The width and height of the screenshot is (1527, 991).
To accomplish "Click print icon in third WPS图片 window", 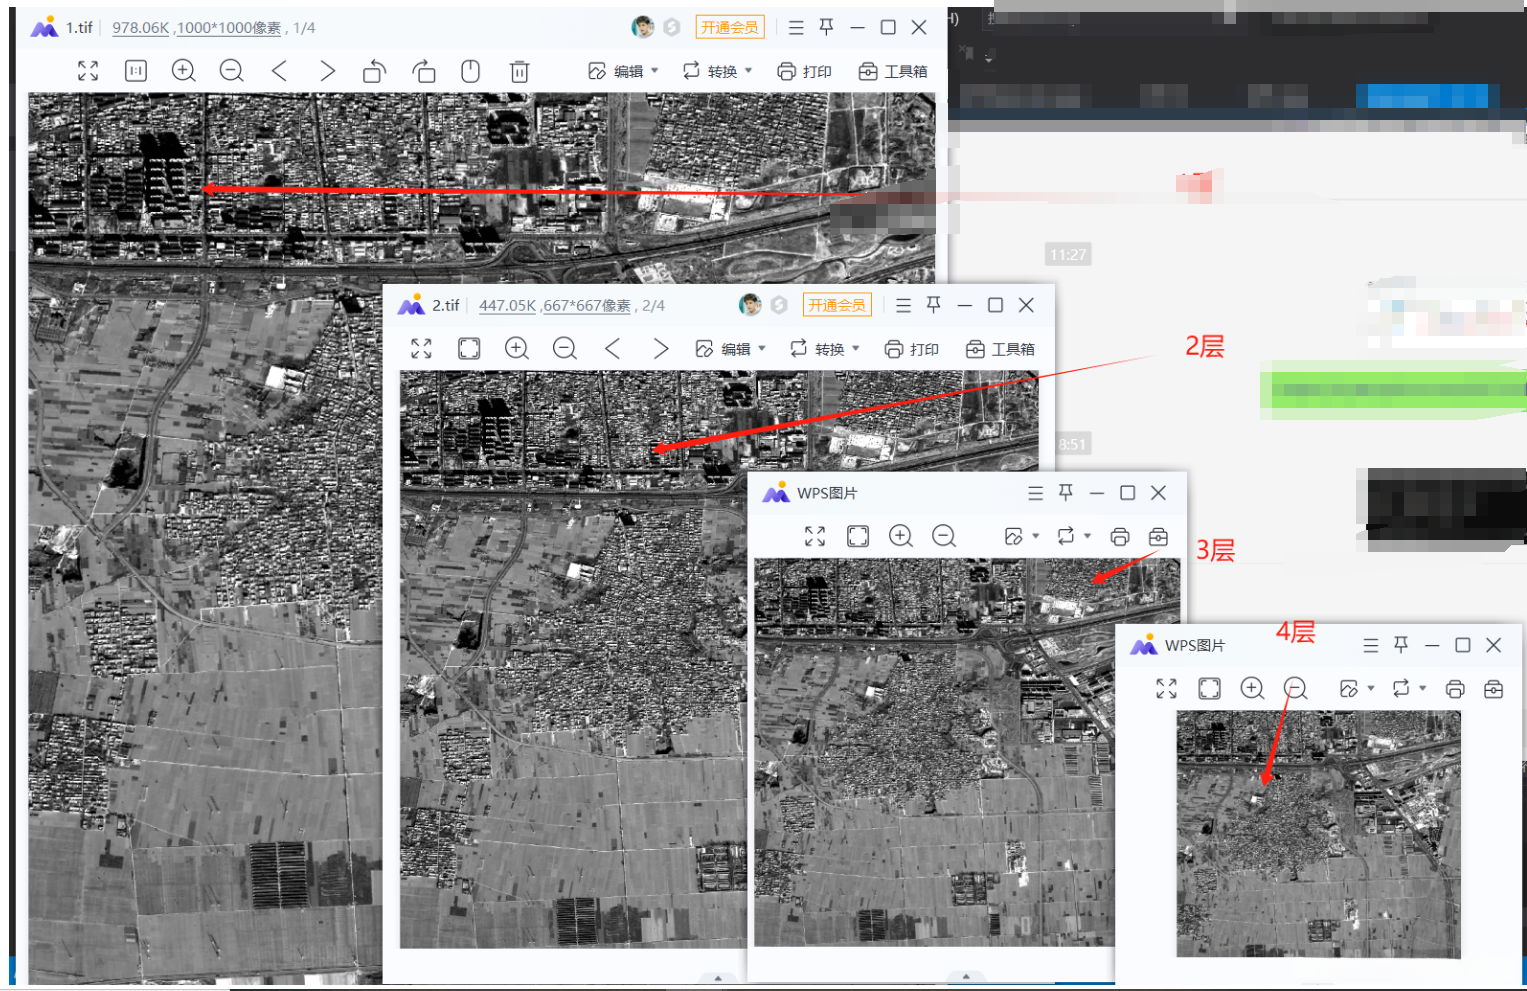I will point(1120,537).
